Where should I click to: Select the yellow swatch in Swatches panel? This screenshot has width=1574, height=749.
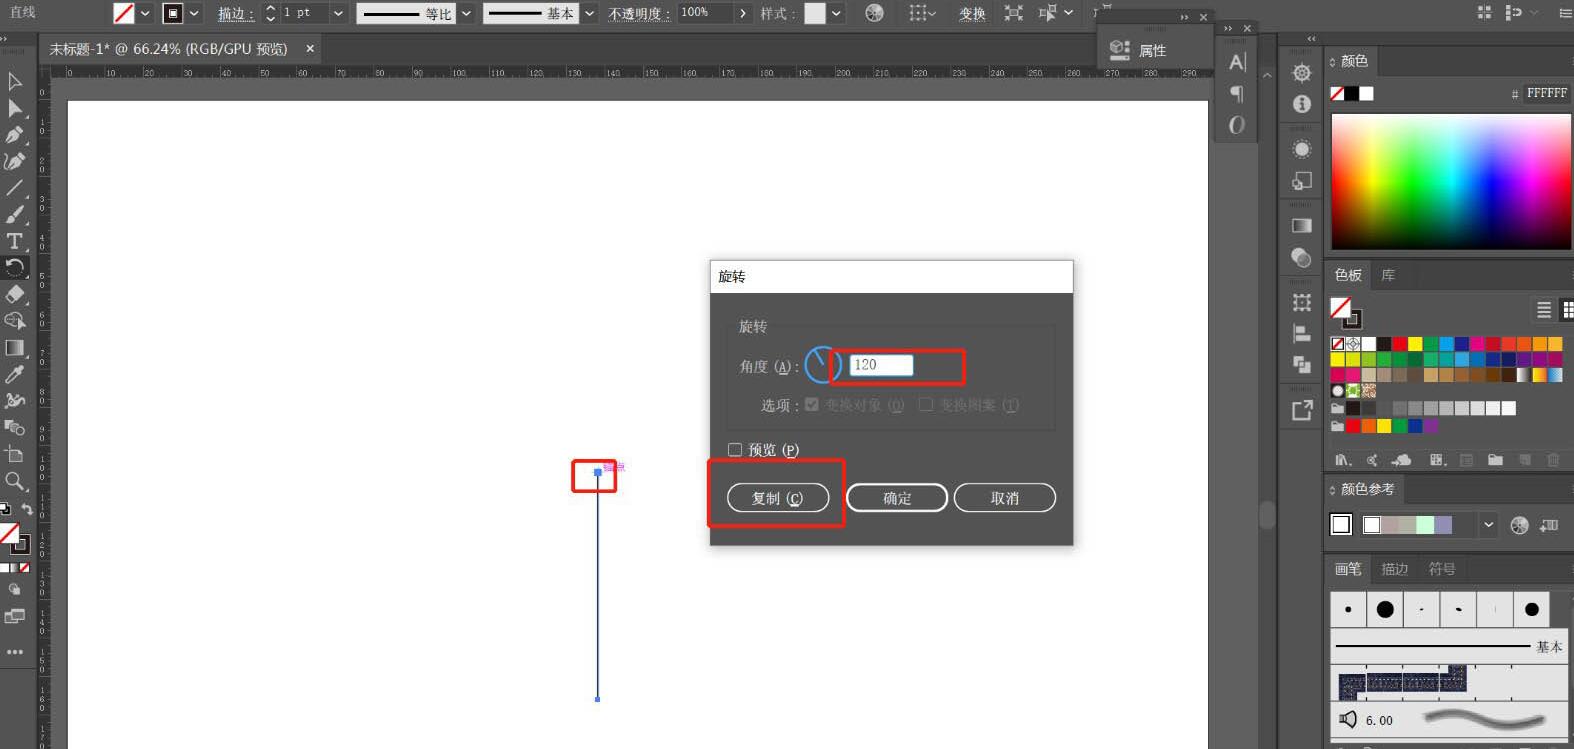pos(1415,344)
